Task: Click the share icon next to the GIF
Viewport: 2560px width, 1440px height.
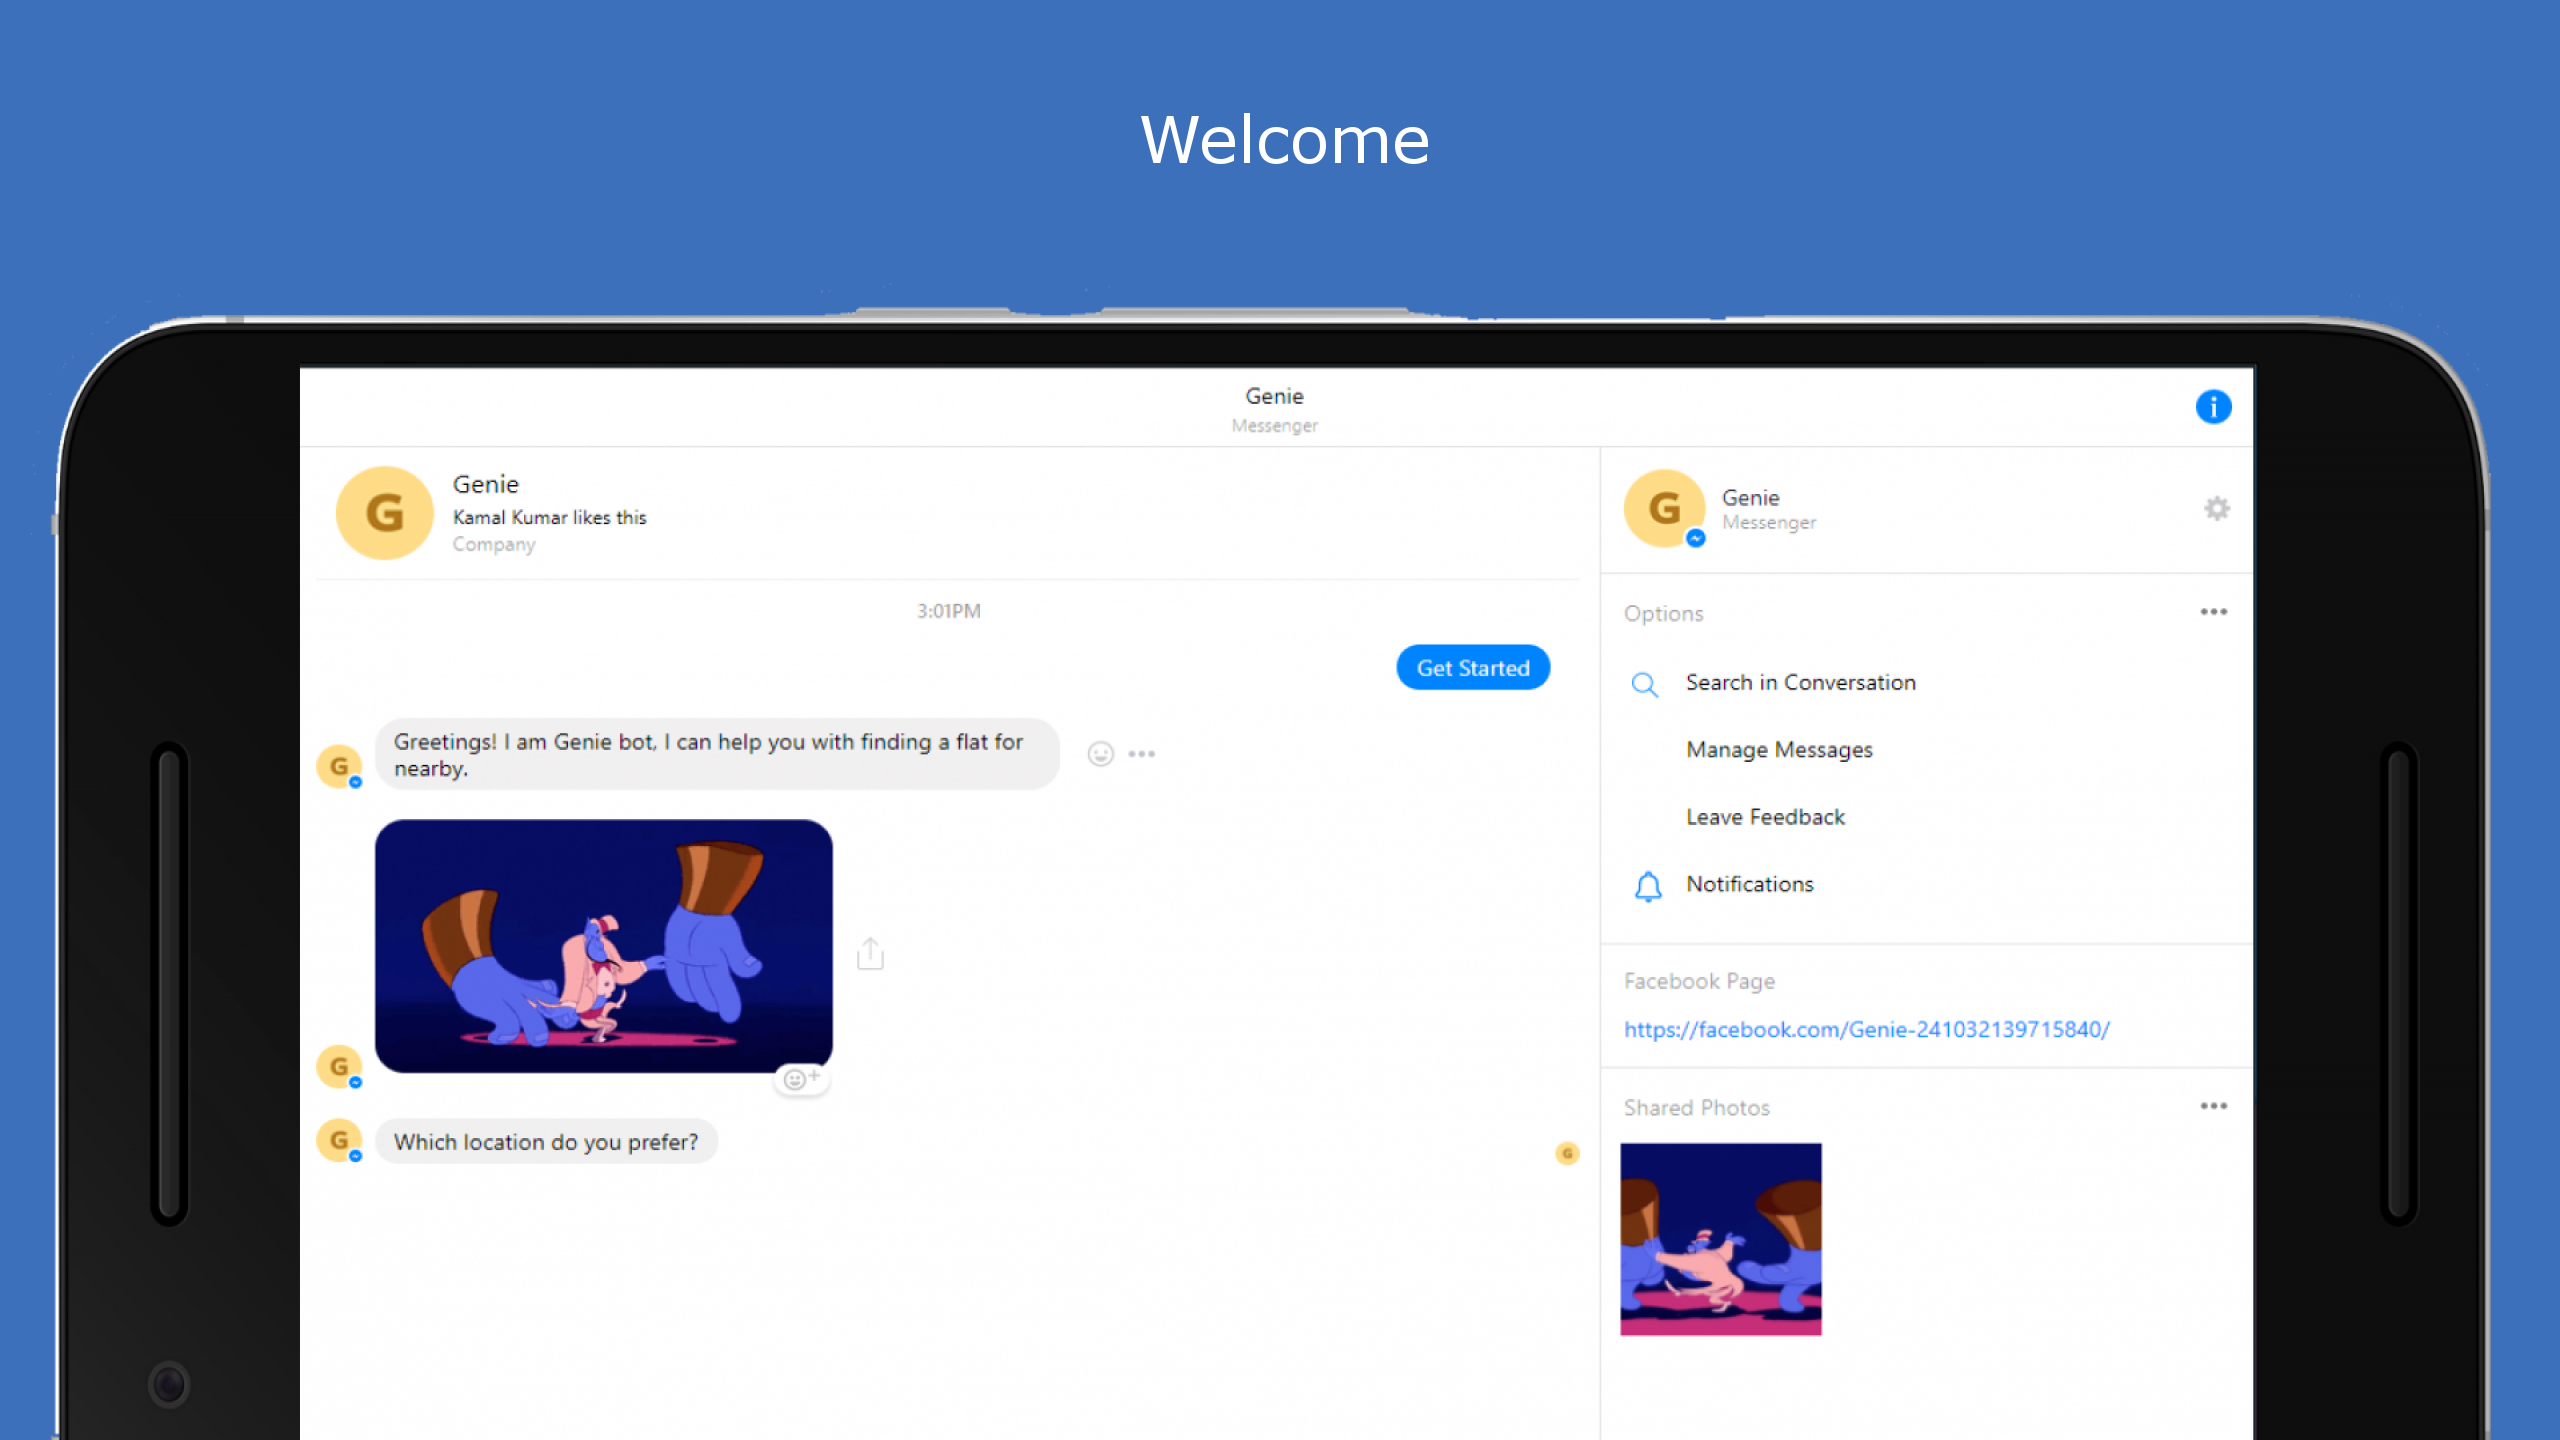Action: 870,954
